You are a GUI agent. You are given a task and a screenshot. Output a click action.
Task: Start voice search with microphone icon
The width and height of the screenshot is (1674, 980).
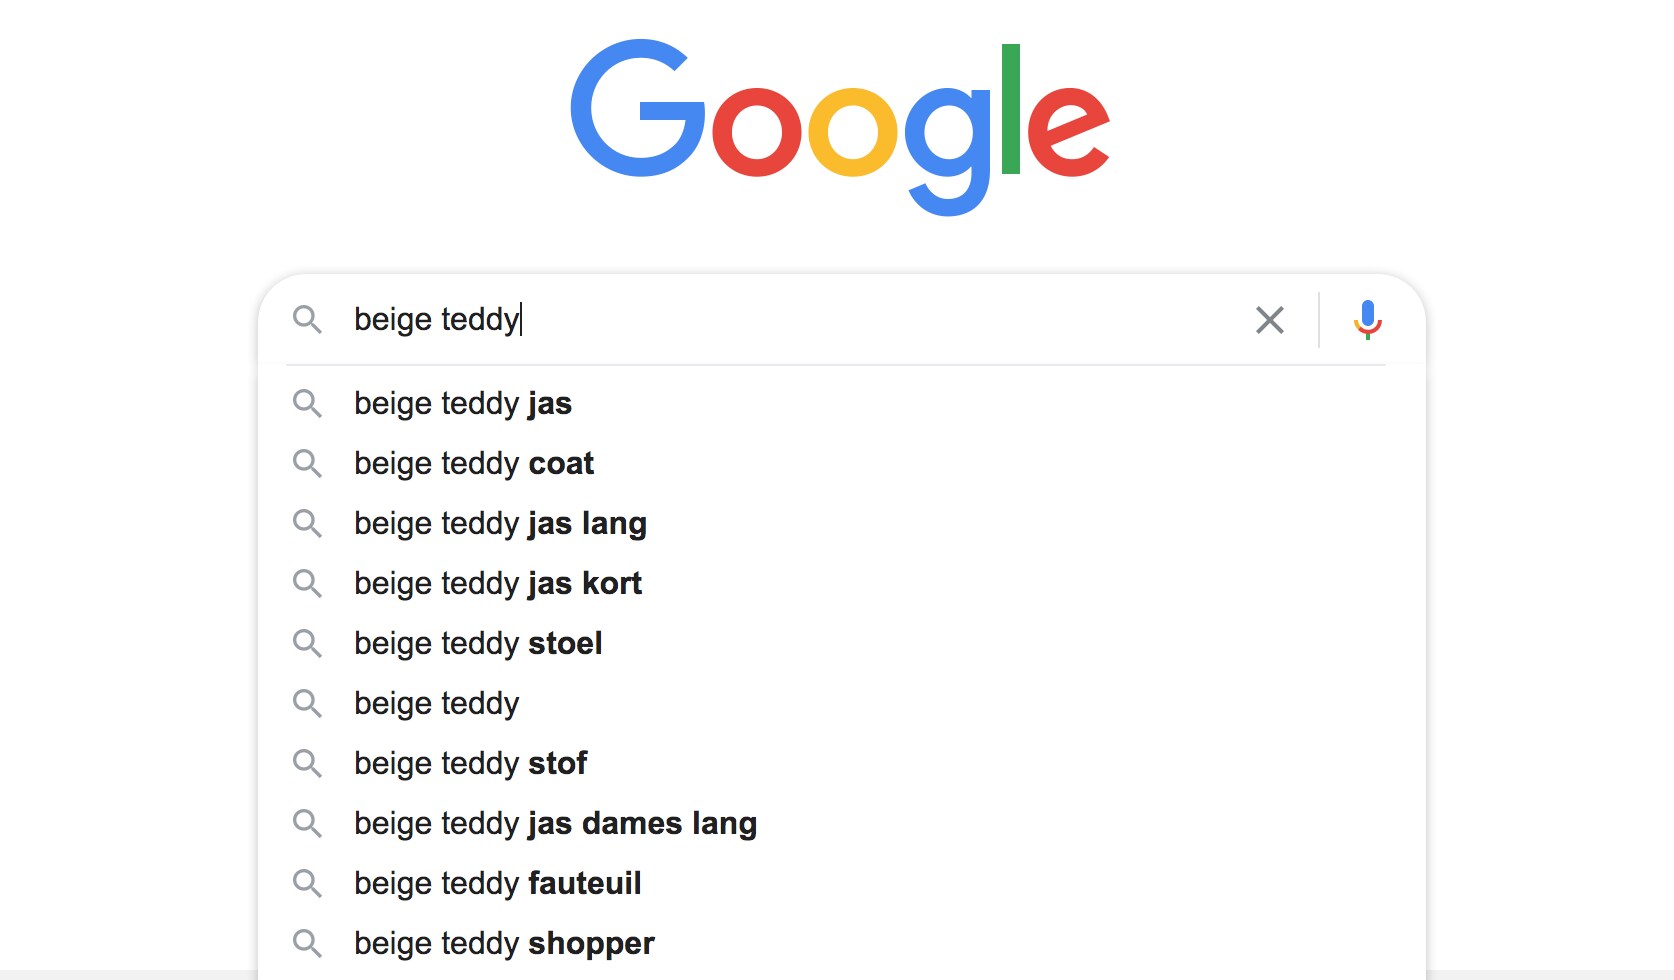(x=1367, y=320)
